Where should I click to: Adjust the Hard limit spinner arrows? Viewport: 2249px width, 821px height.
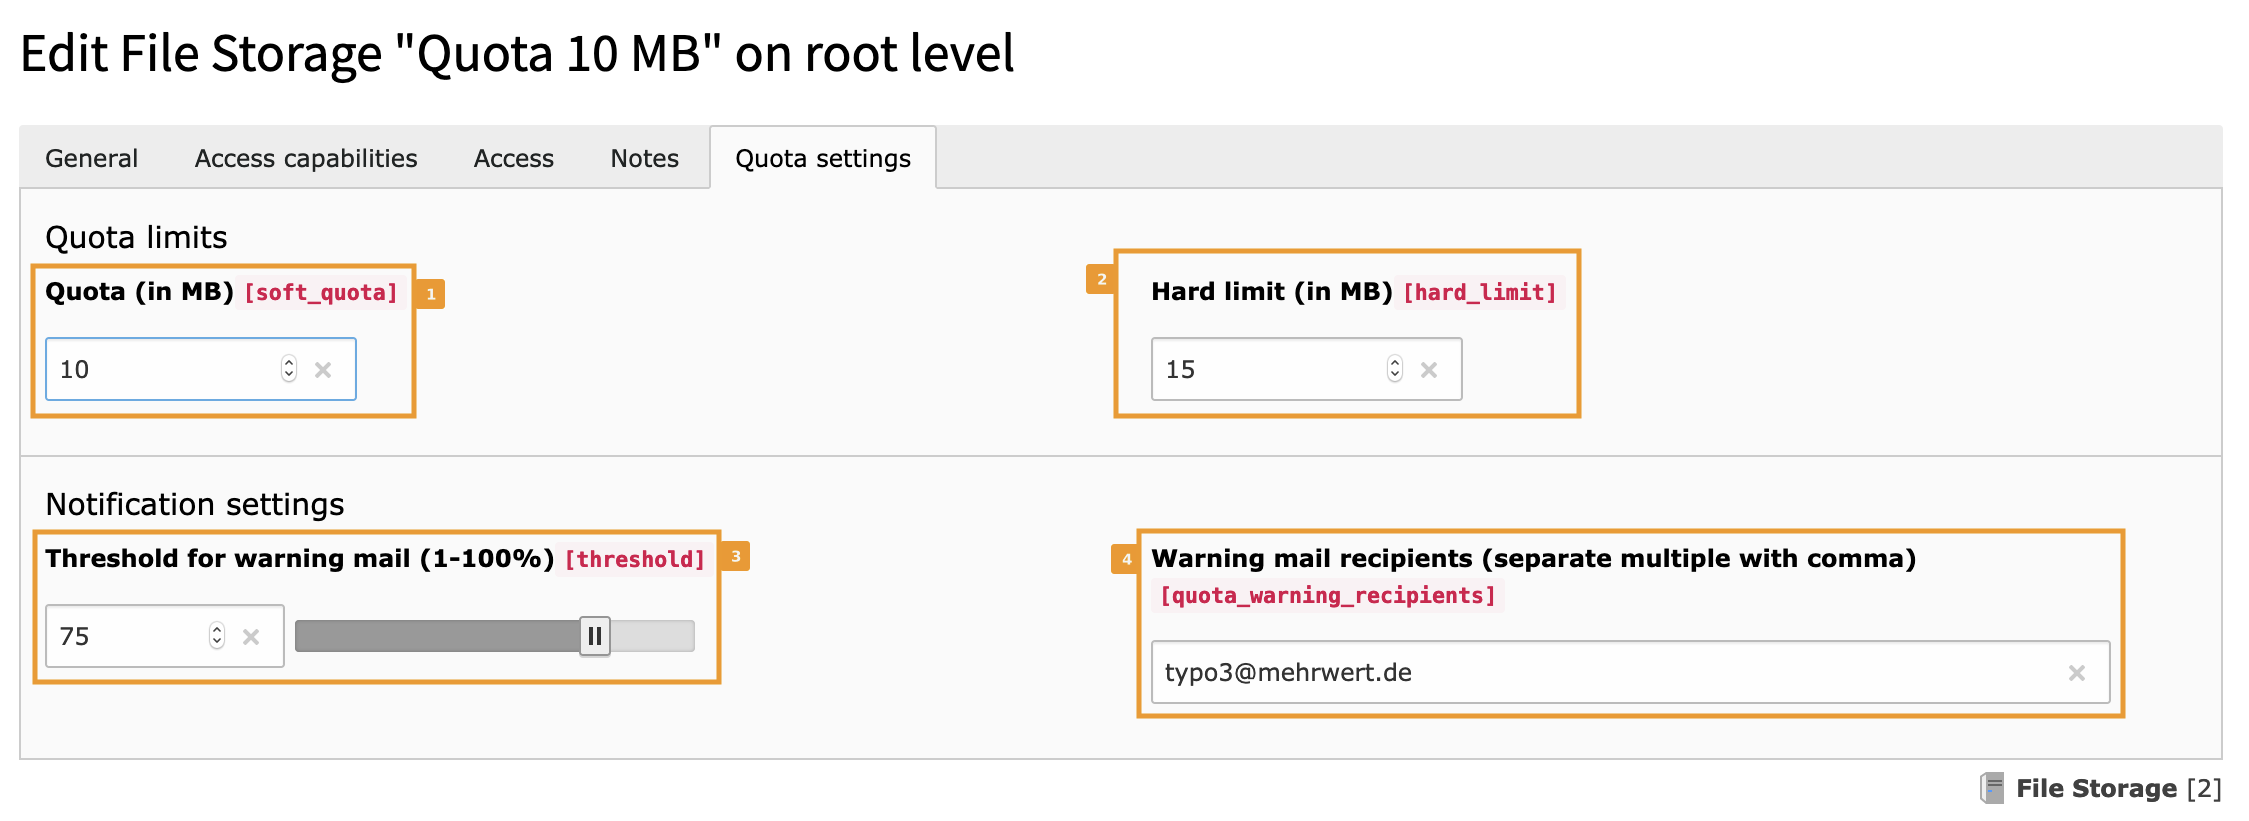coord(1395,369)
